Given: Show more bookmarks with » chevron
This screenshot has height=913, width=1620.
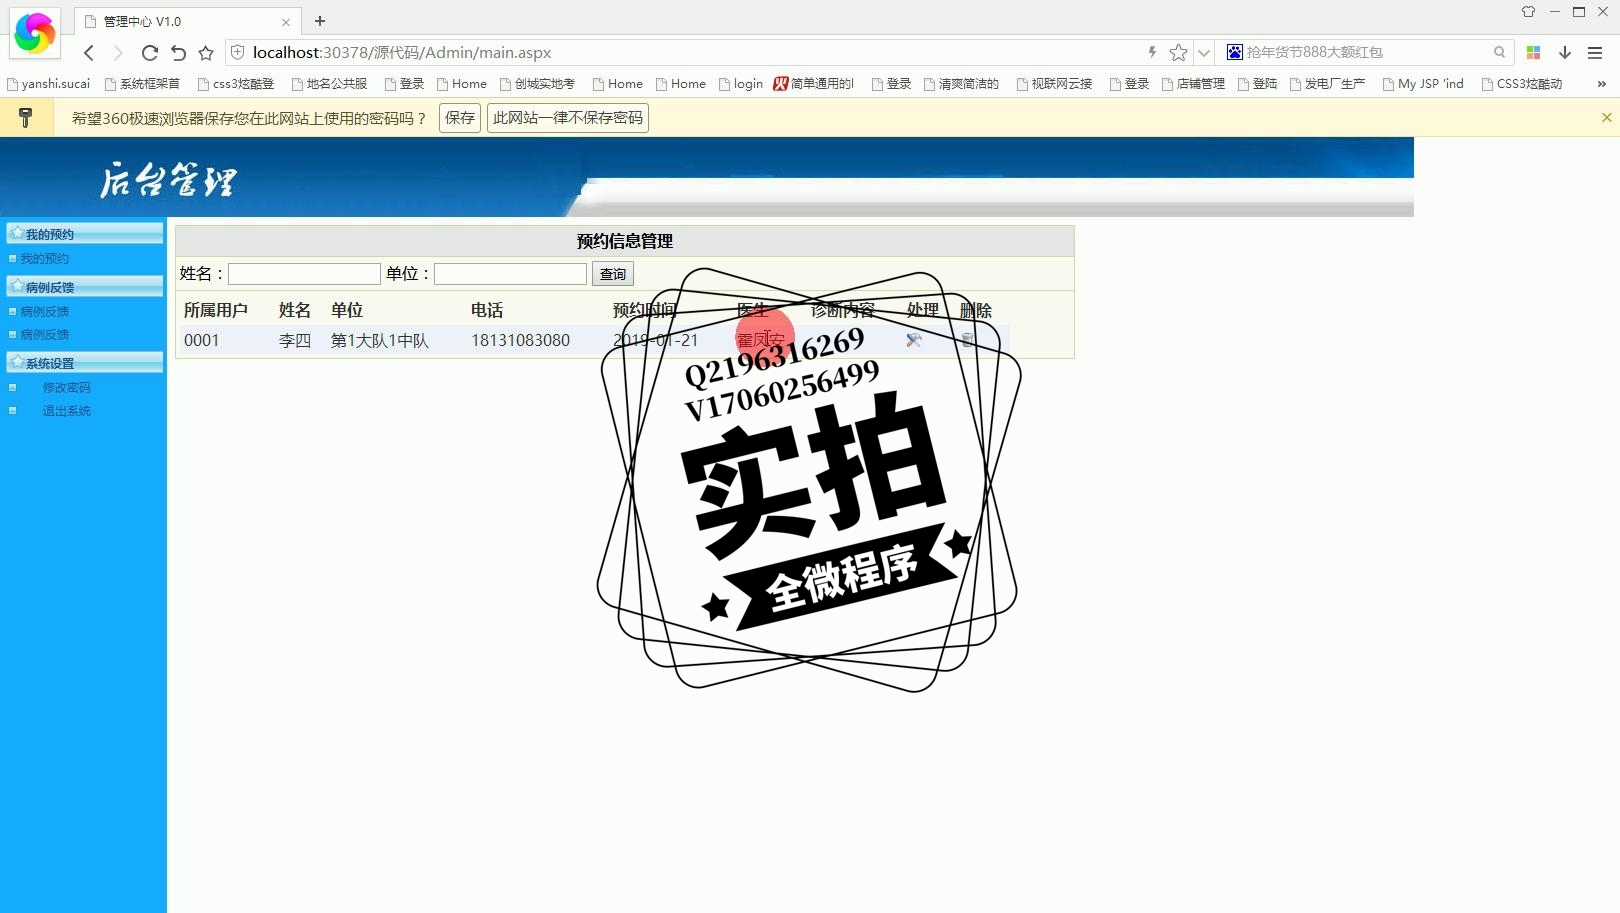Looking at the screenshot, I should [1601, 84].
